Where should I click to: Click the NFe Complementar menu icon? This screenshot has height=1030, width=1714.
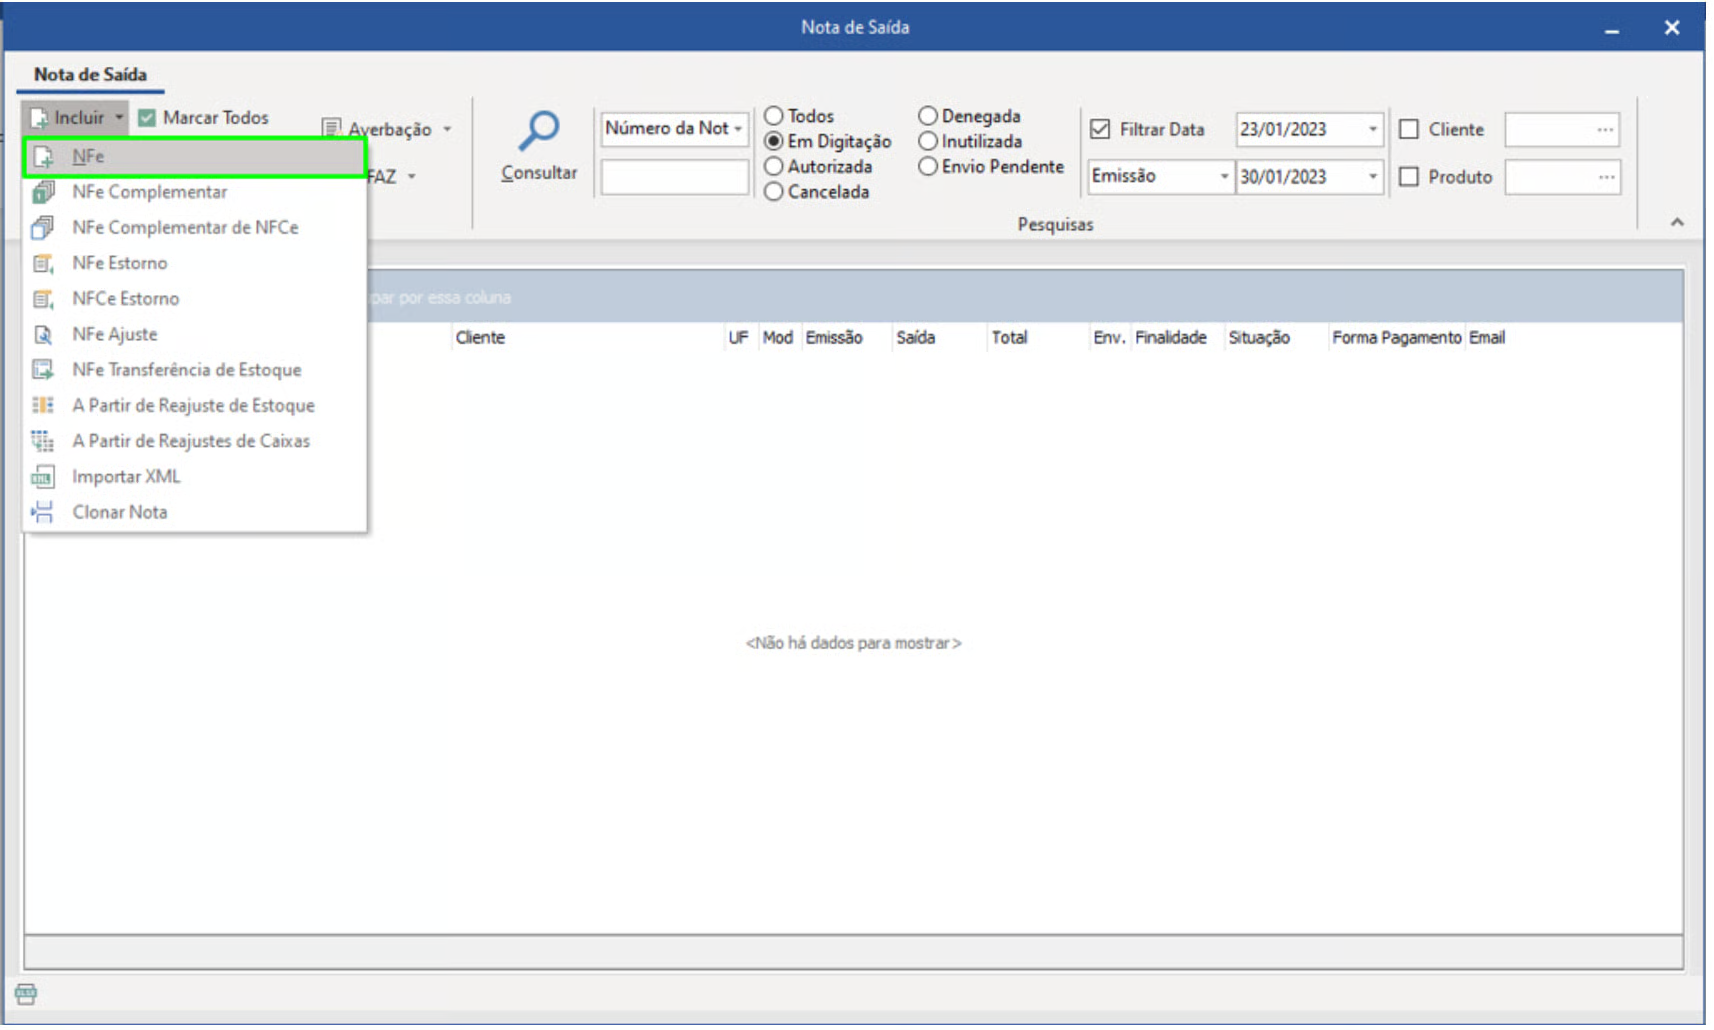click(43, 192)
